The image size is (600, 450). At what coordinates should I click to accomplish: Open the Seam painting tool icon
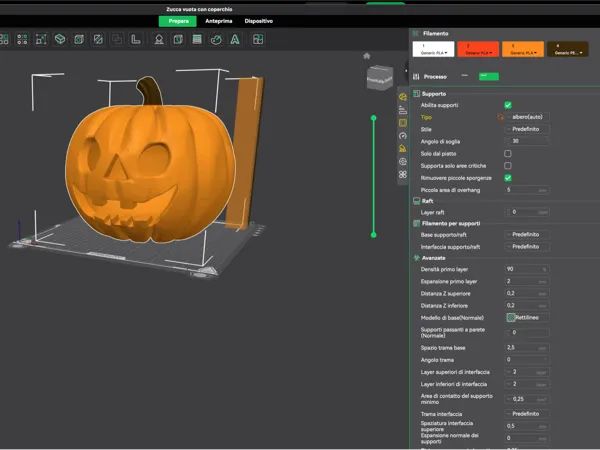(178, 39)
